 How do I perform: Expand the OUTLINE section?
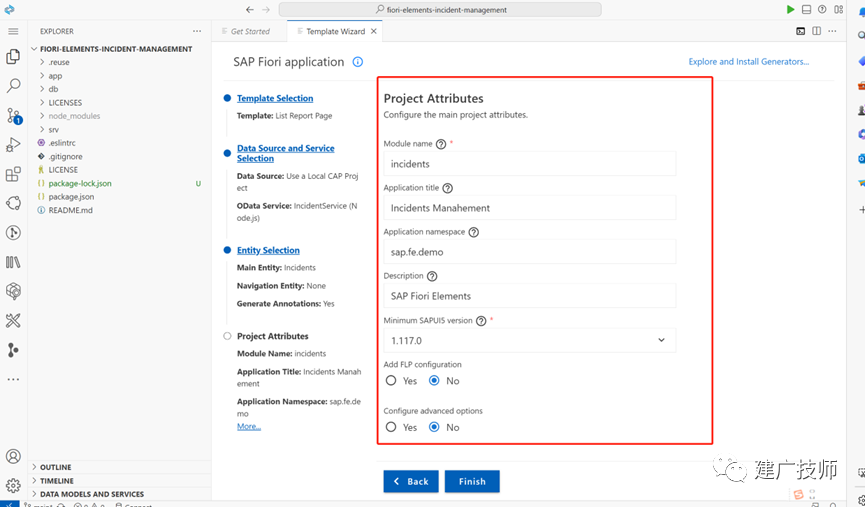[120, 467]
